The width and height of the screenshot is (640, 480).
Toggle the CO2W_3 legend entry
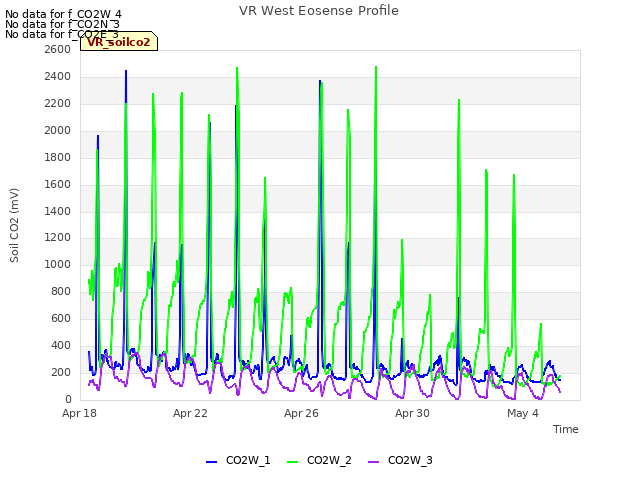coord(400,460)
